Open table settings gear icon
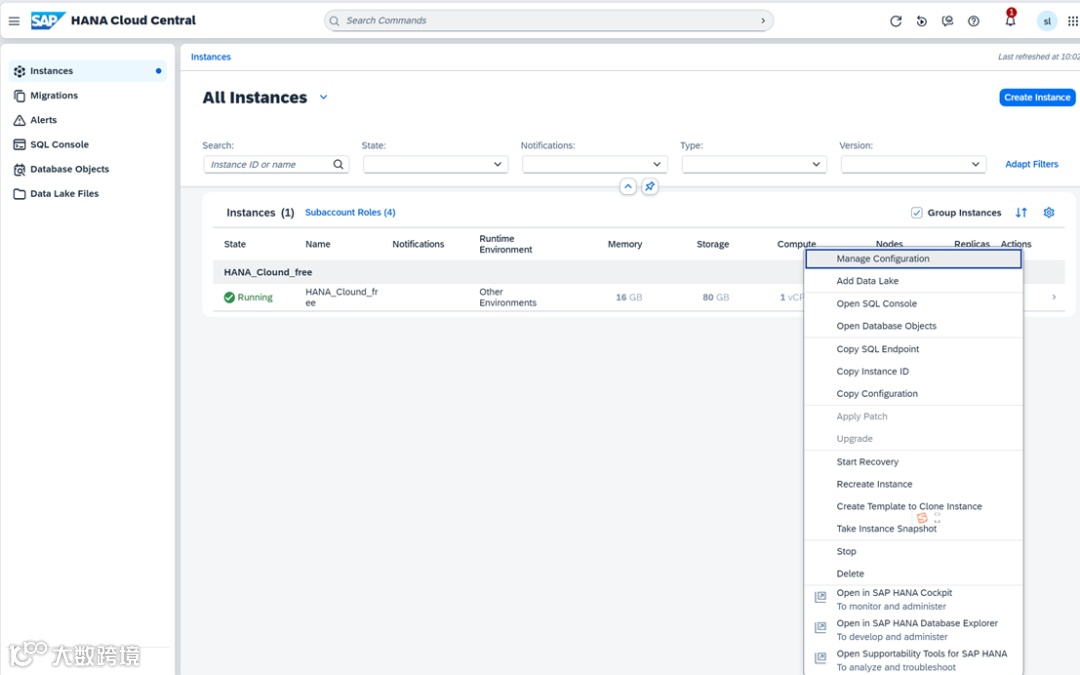The image size is (1080, 675). click(x=1048, y=212)
